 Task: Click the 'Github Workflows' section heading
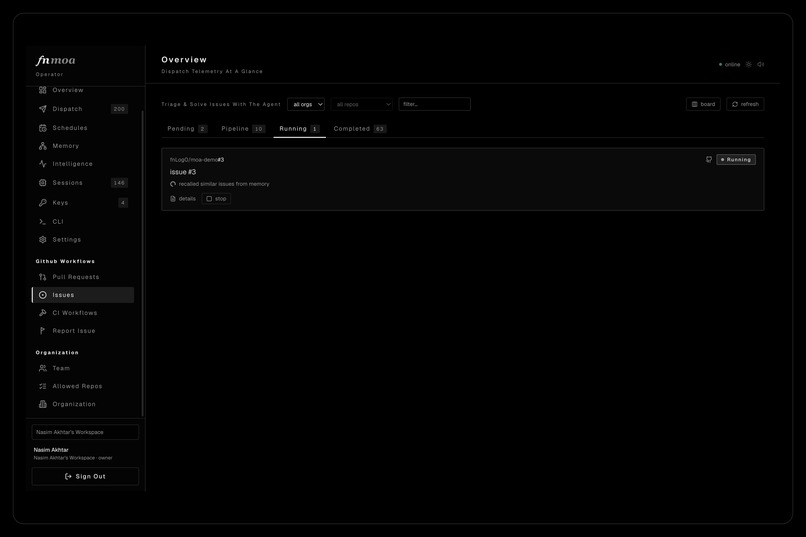click(x=65, y=262)
